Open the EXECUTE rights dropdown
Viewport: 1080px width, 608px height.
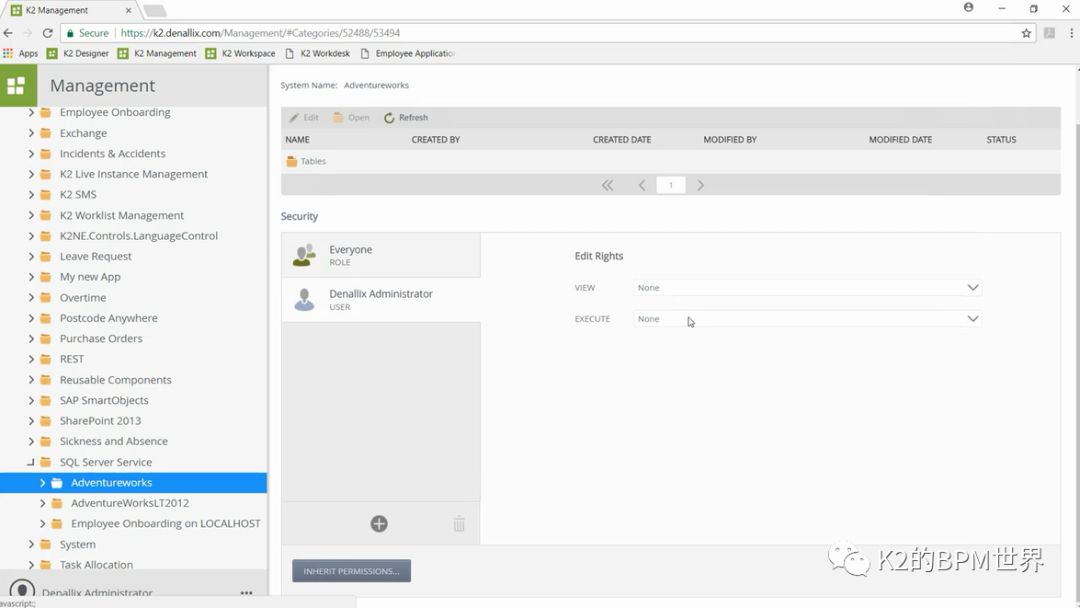coord(807,319)
